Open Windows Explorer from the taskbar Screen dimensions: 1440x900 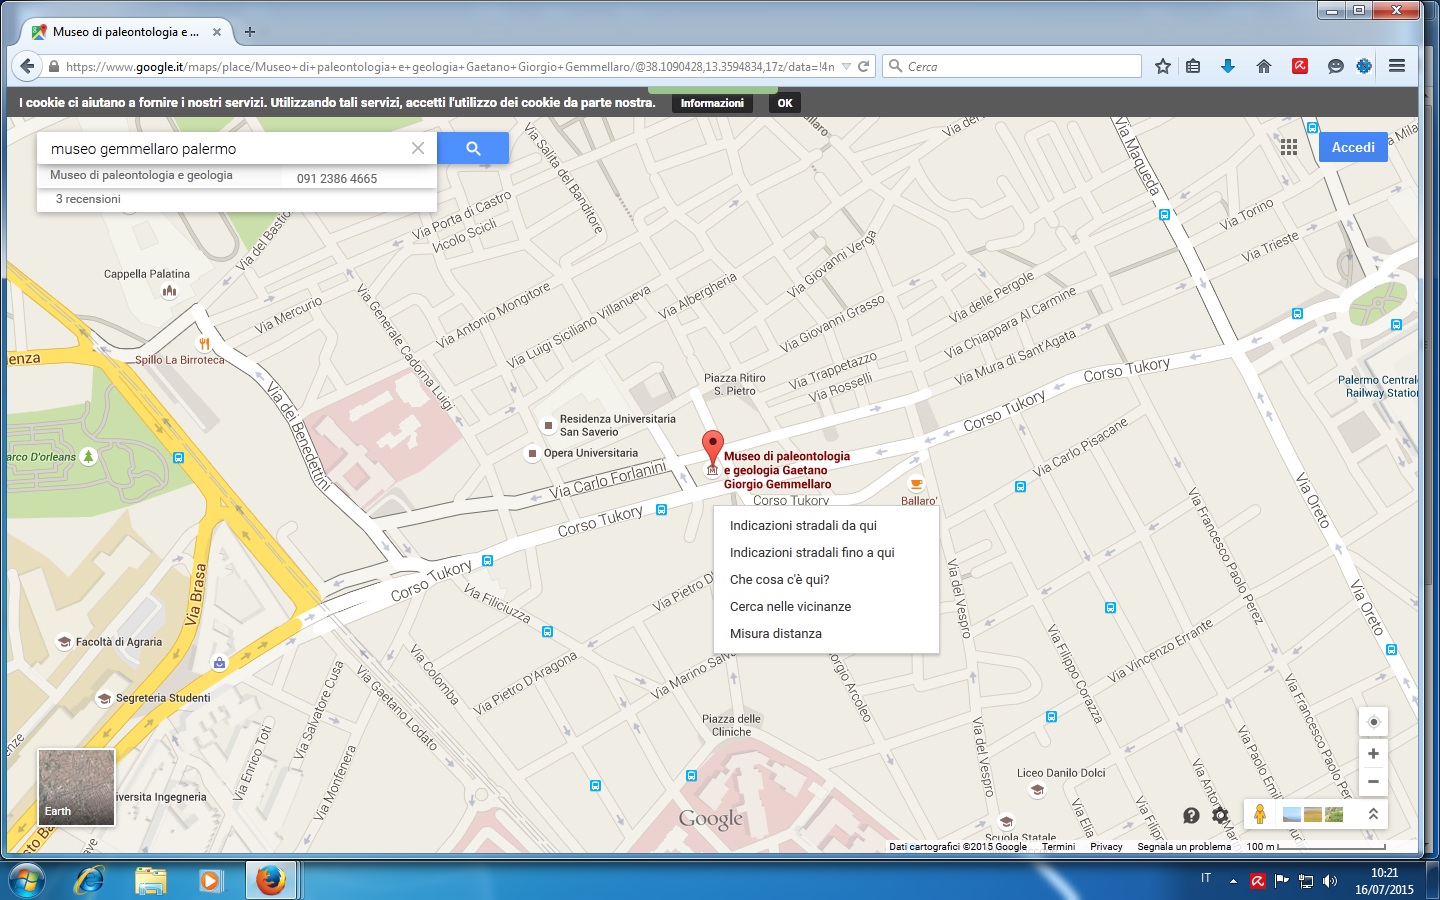tap(150, 880)
